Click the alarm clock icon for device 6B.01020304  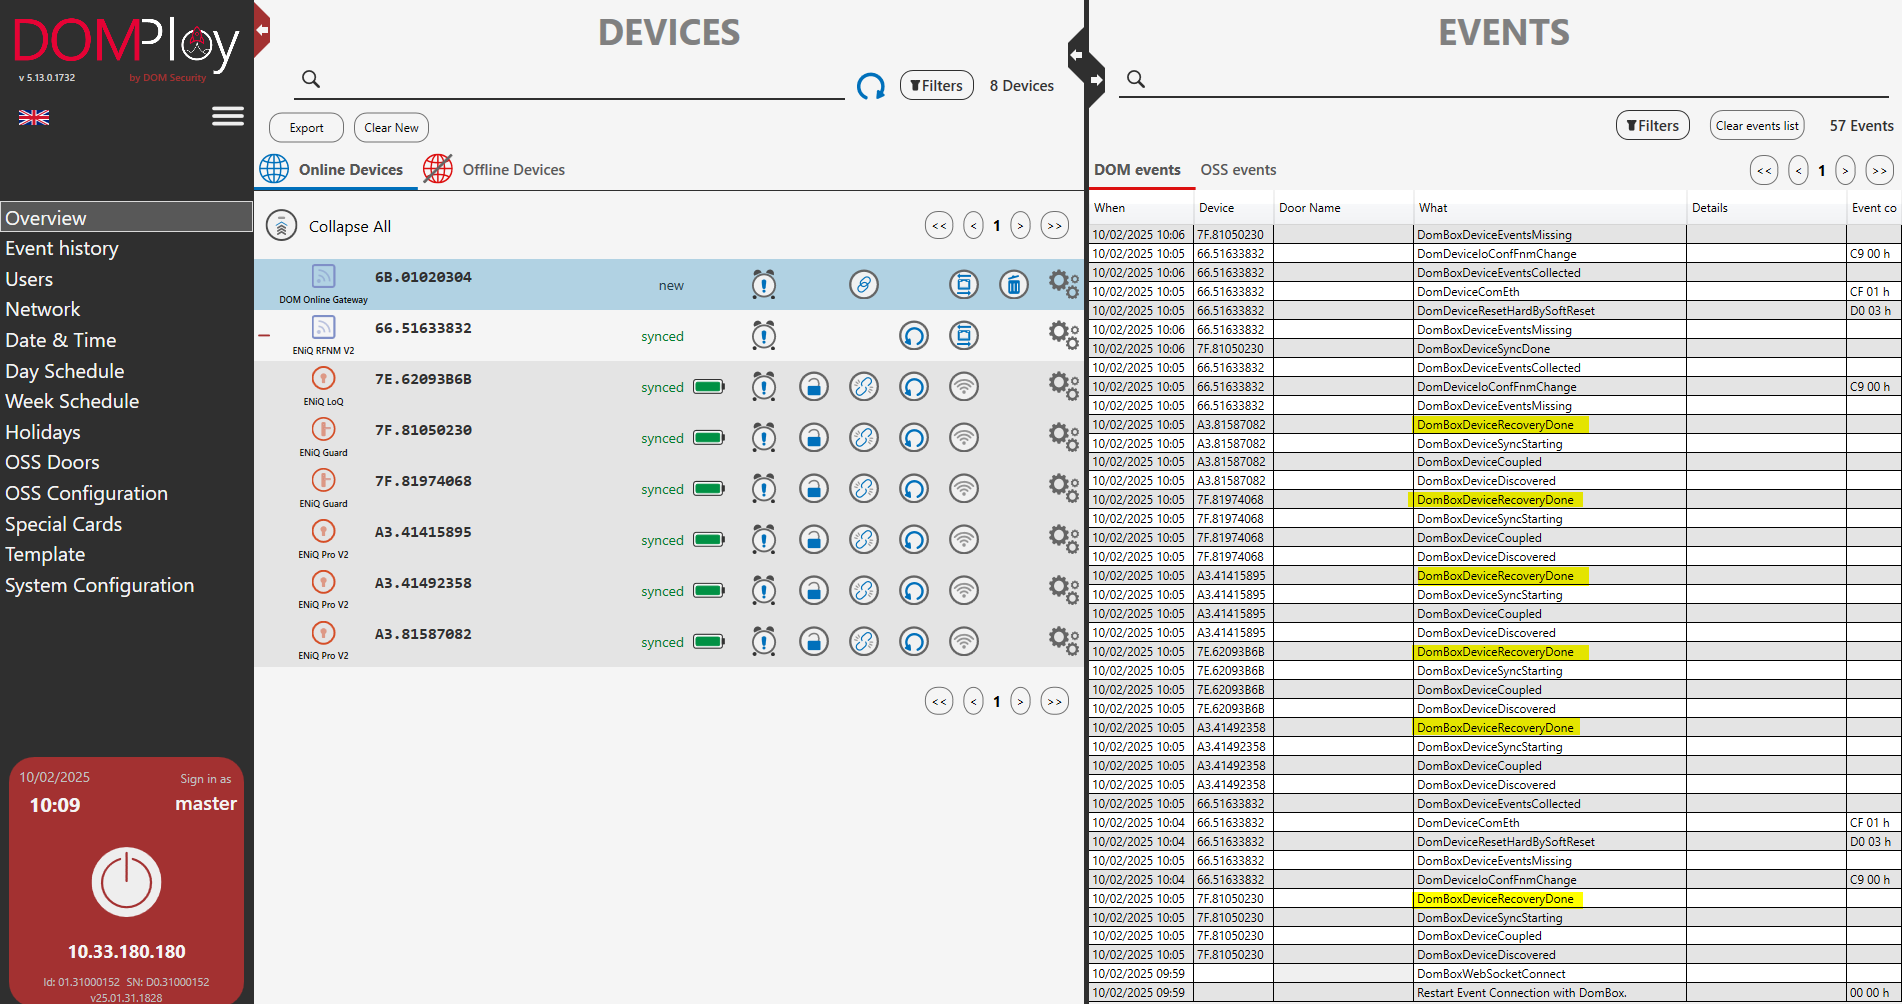click(x=764, y=285)
